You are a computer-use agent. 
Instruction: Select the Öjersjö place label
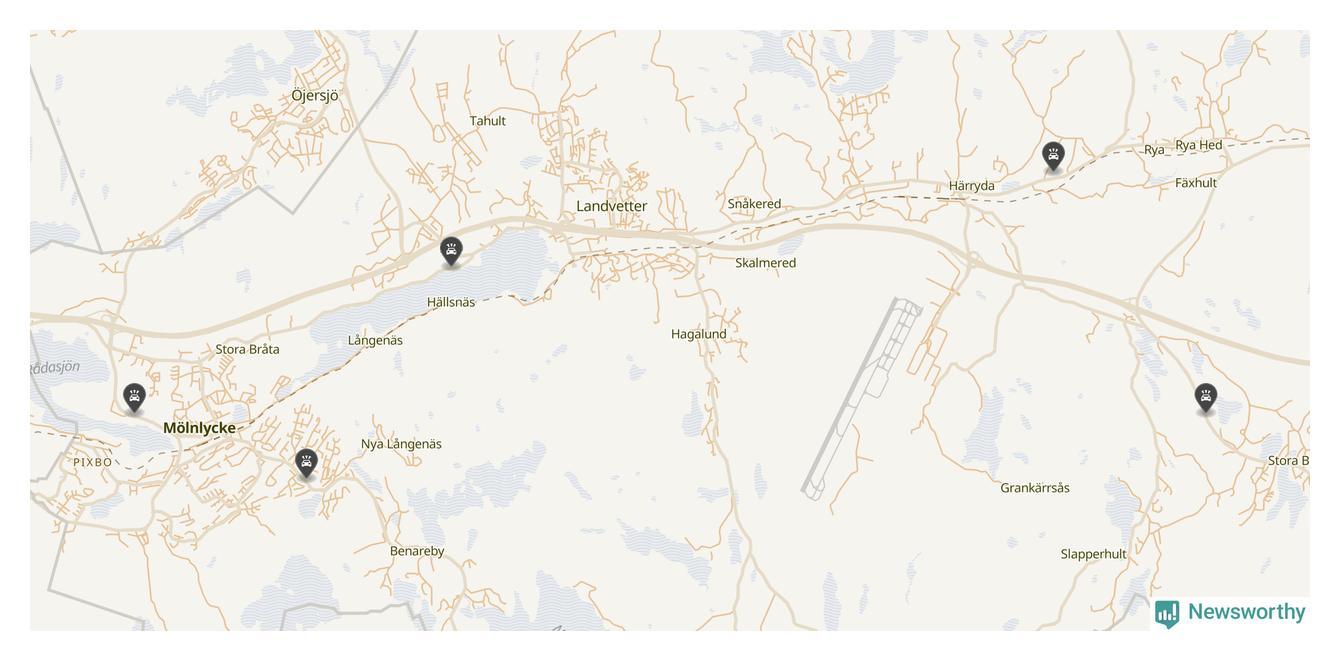tap(315, 96)
